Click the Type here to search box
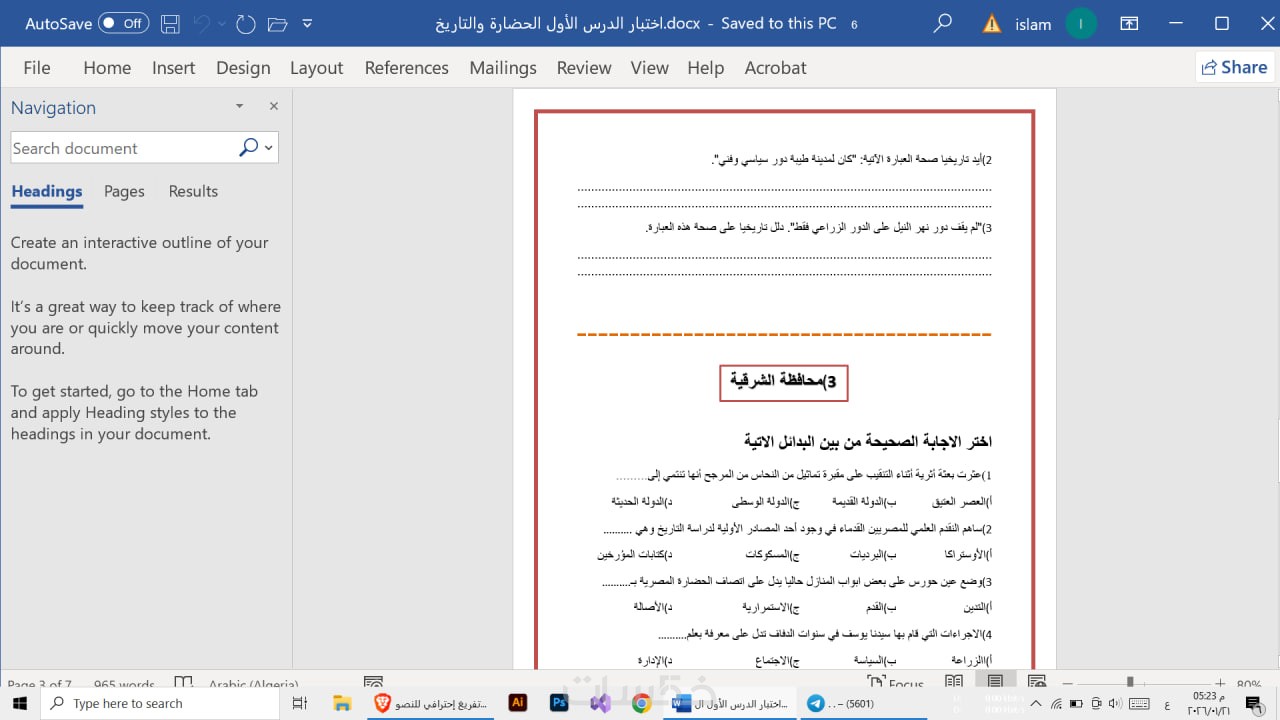1280x720 pixels. [160, 703]
